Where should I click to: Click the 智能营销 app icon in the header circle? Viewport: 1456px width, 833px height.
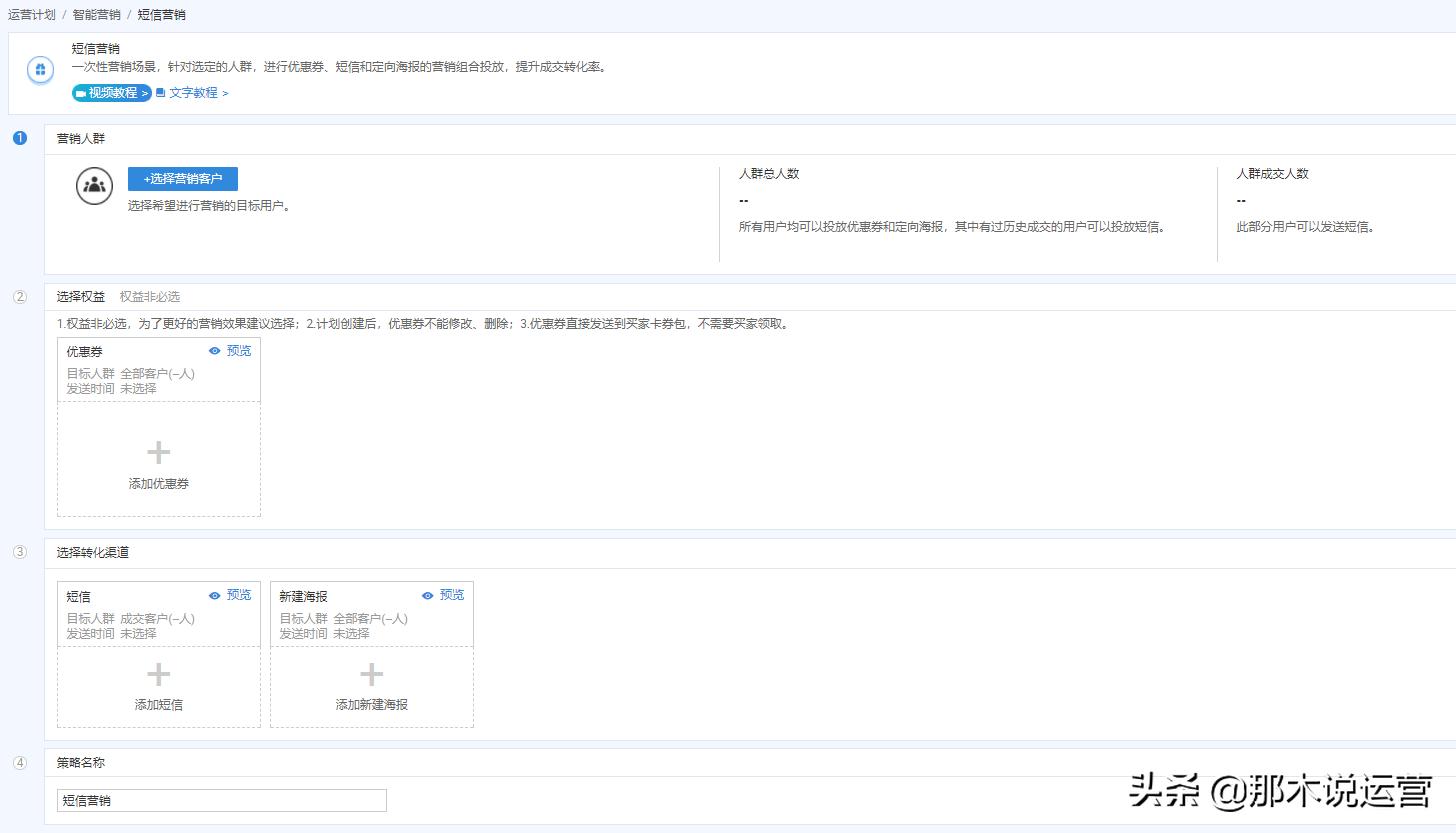(x=40, y=71)
